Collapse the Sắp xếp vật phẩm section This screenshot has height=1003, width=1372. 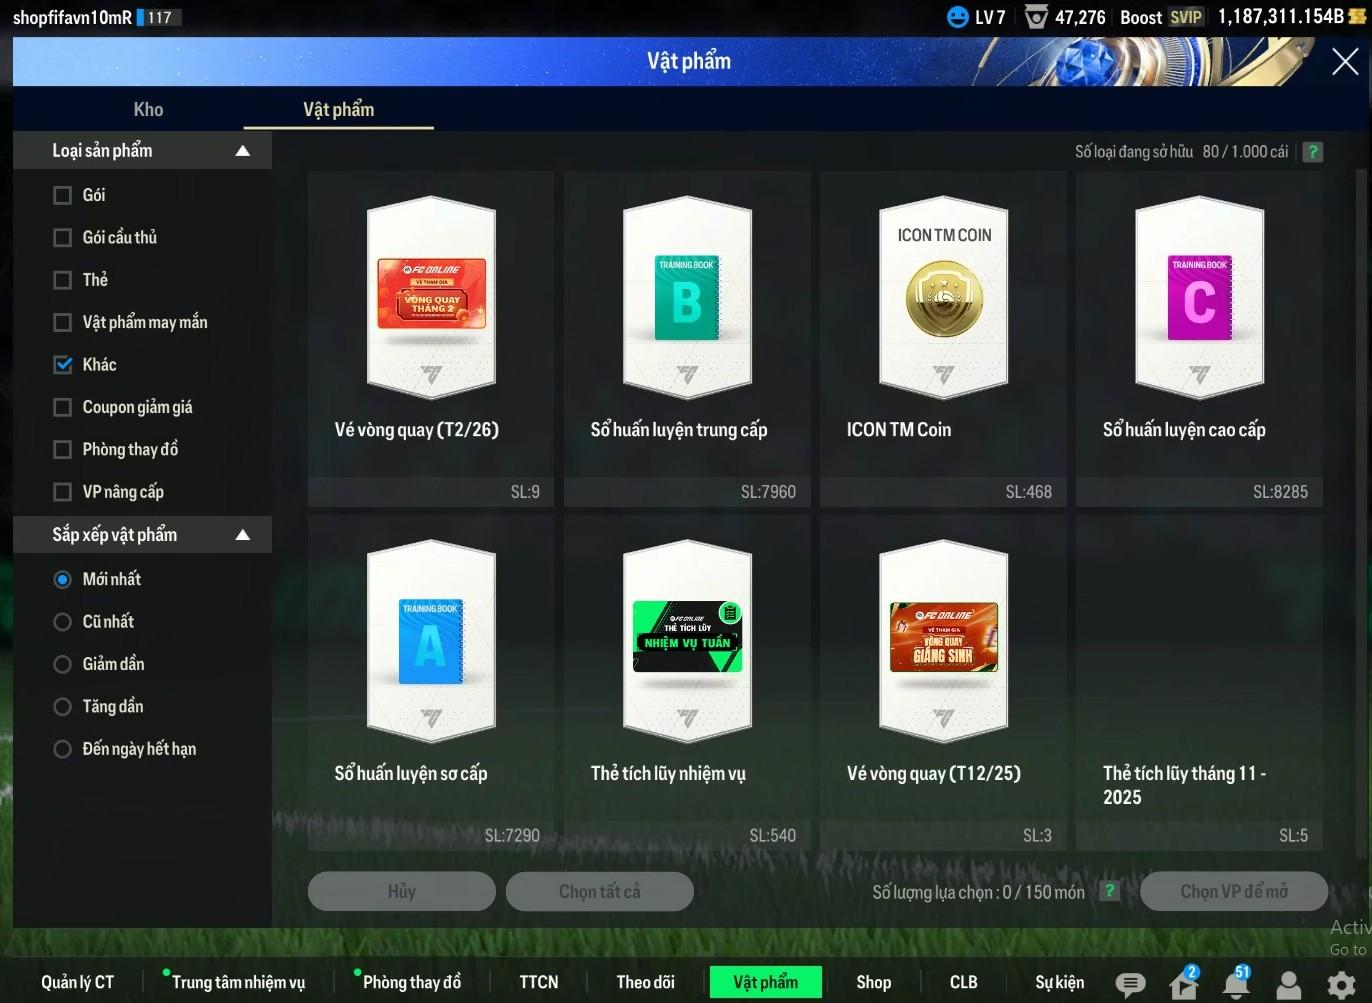(x=242, y=535)
